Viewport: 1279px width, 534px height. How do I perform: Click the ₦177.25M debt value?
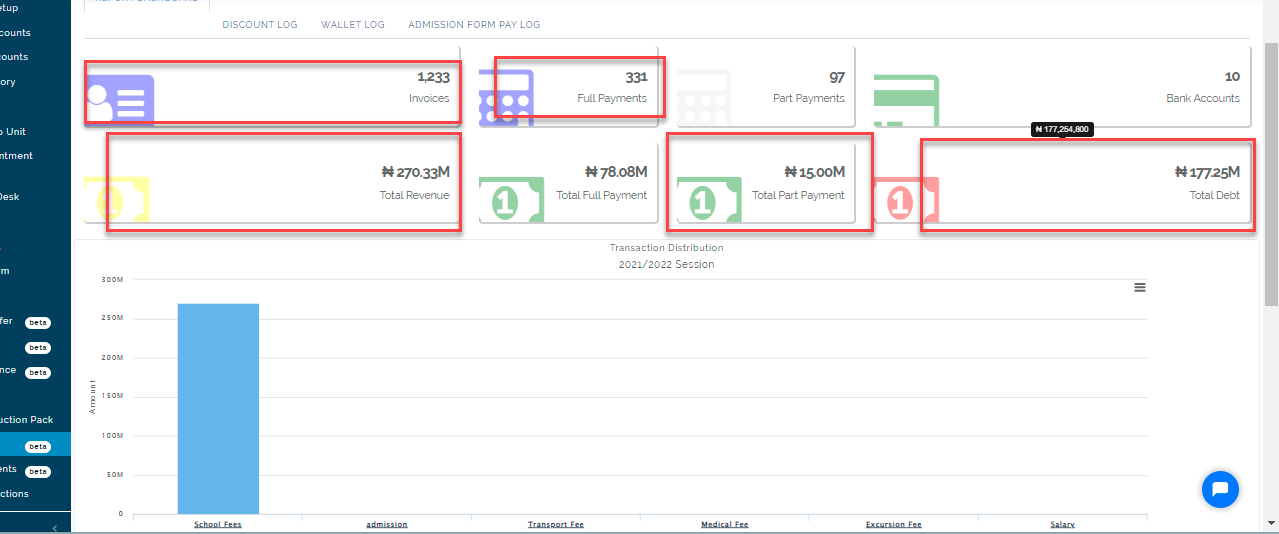pos(1208,172)
